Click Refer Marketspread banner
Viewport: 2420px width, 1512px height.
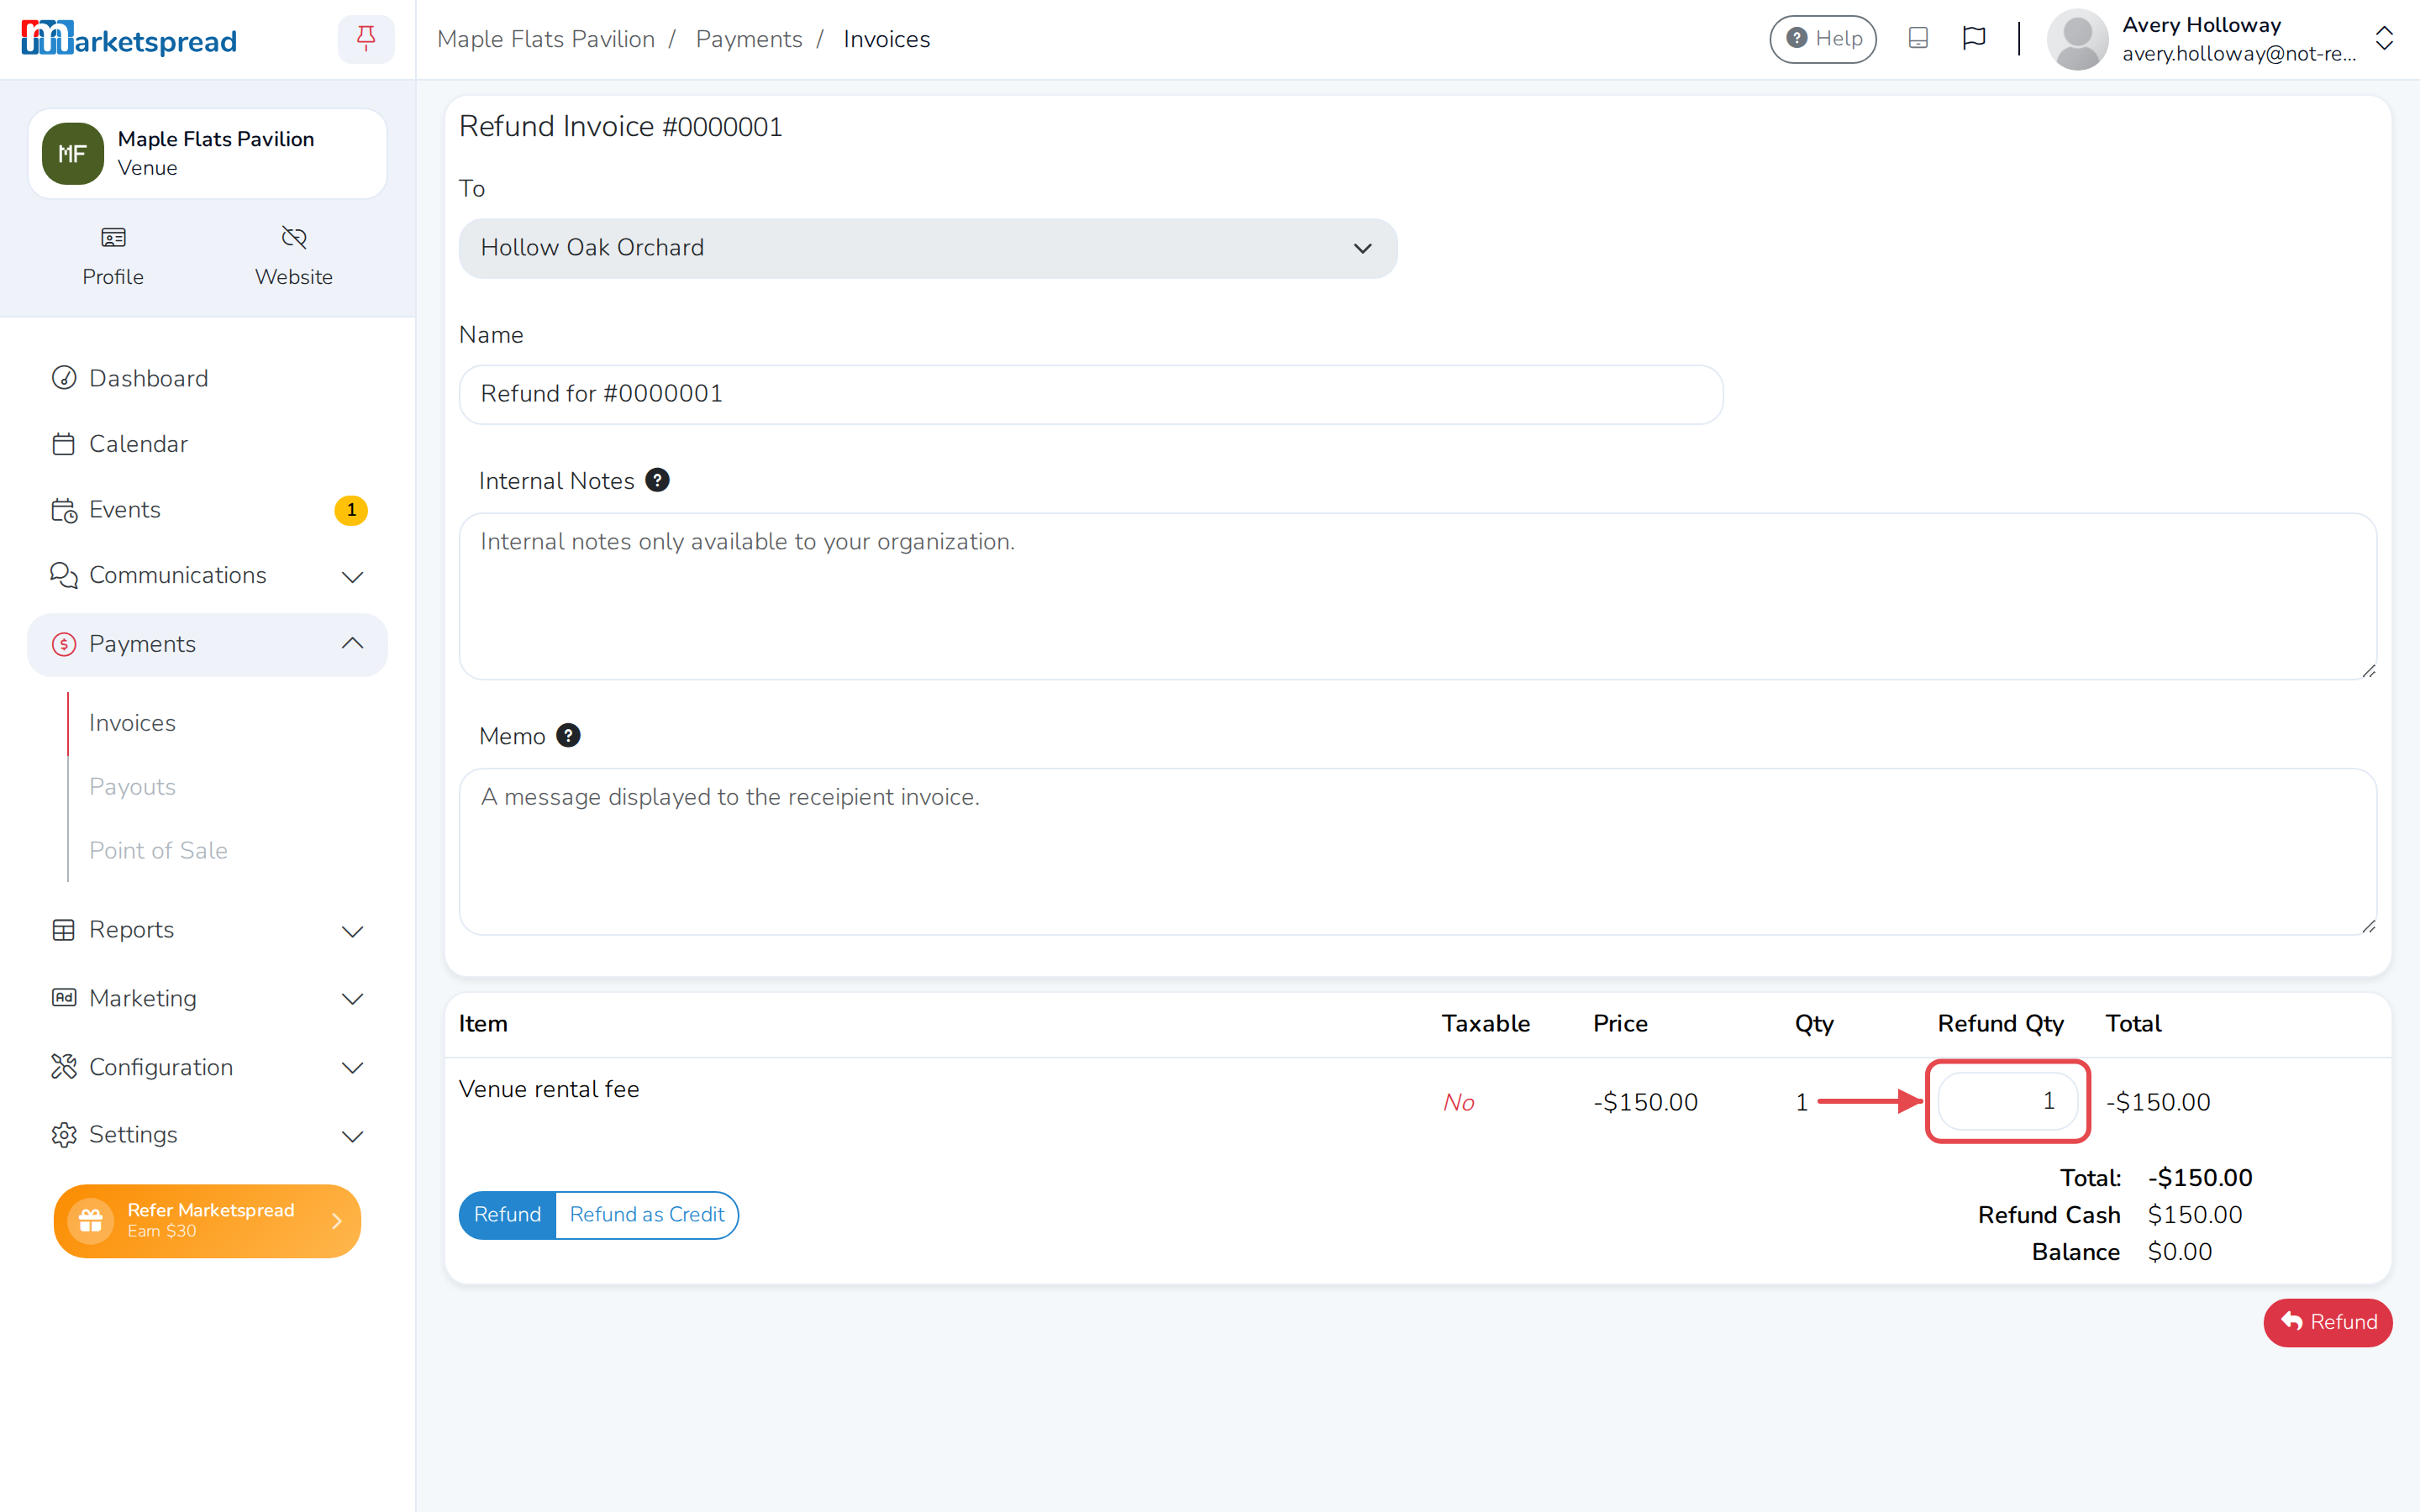207,1221
